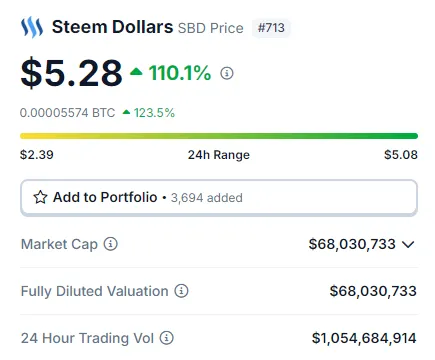Open info icon beside 110.1% price change

227,73
